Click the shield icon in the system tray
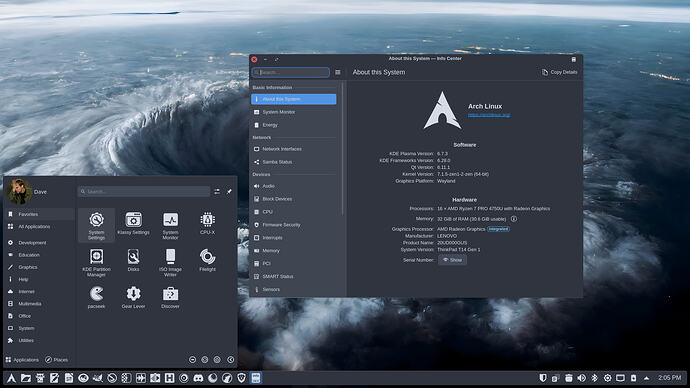Screen dimensions: 690x388 click(543, 378)
